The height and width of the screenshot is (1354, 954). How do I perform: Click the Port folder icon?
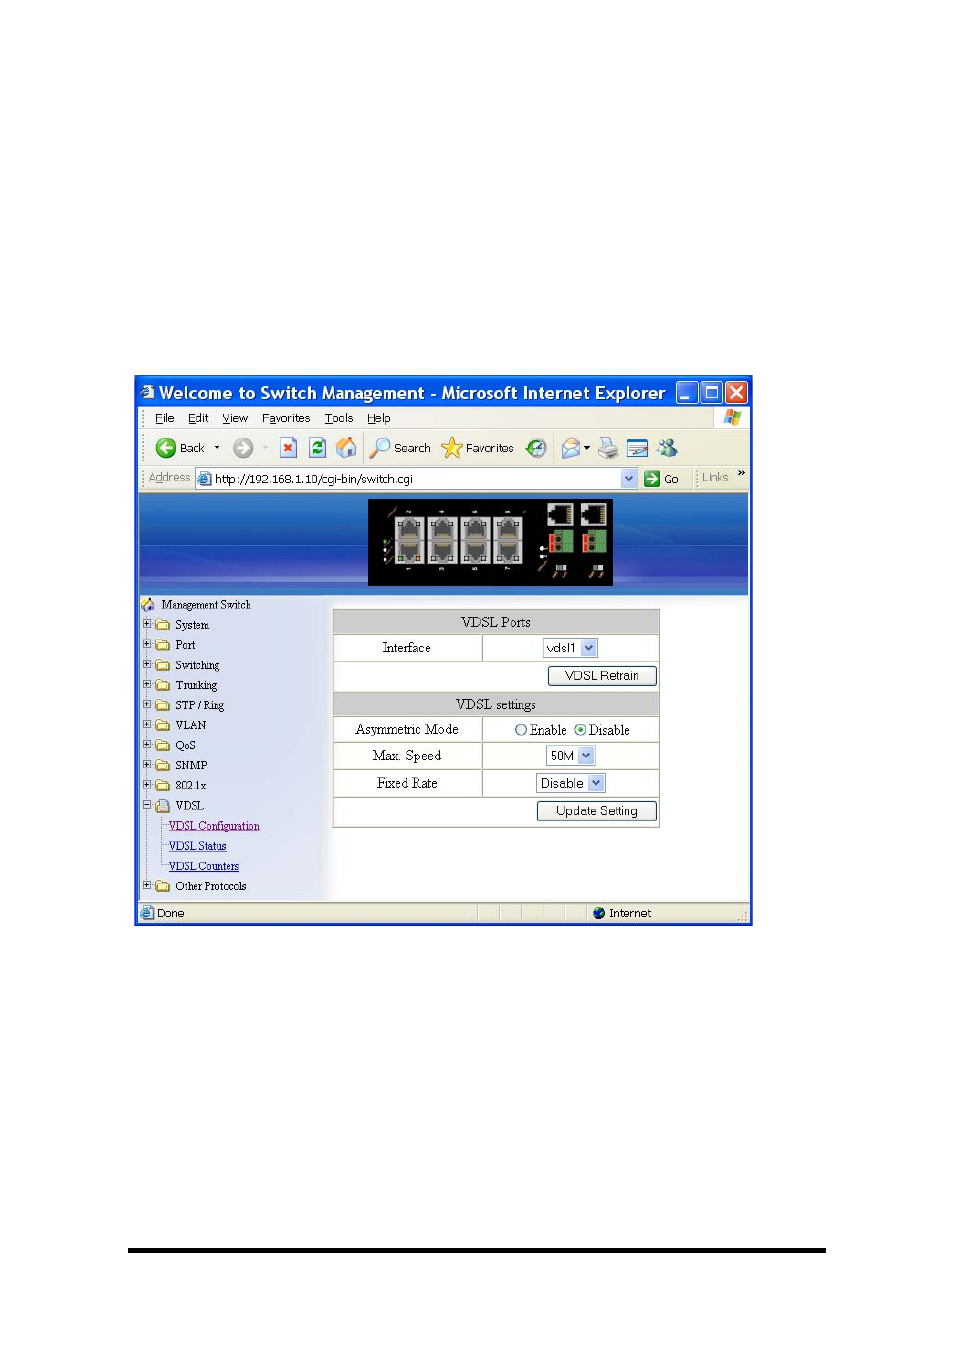pos(162,645)
